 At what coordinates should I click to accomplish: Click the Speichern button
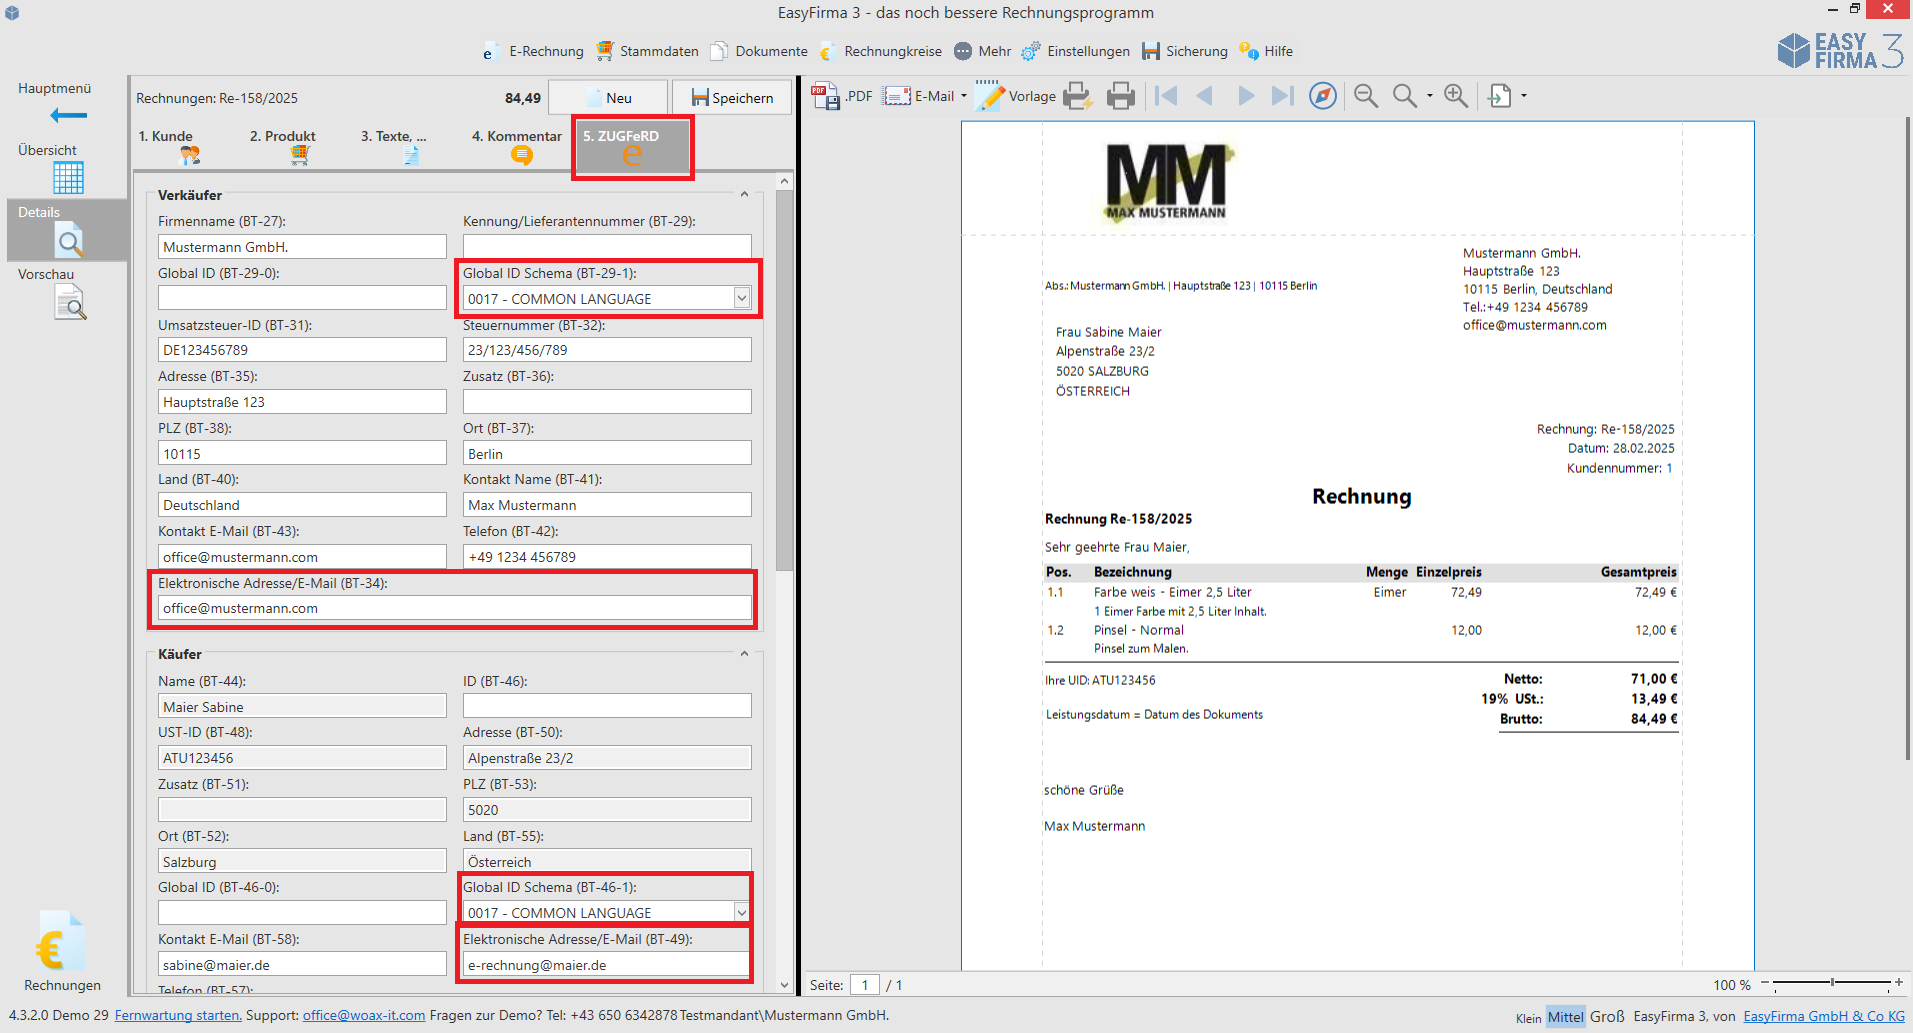point(732,98)
